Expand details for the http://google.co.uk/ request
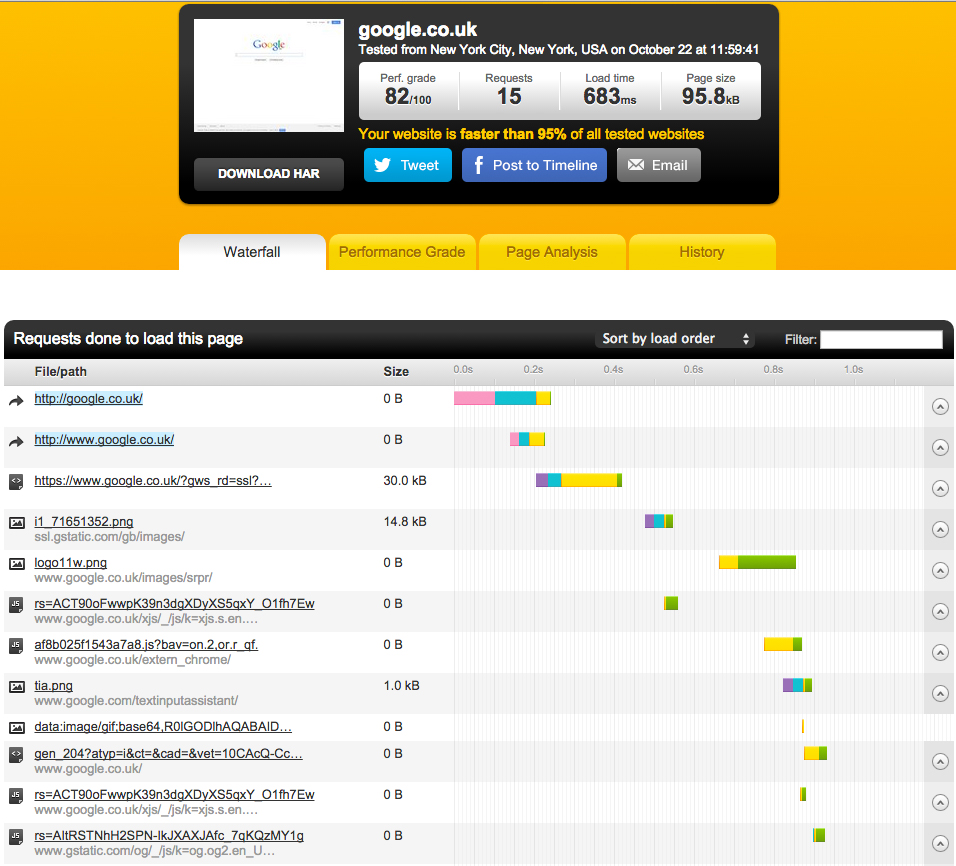This screenshot has height=866, width=956. (x=940, y=406)
